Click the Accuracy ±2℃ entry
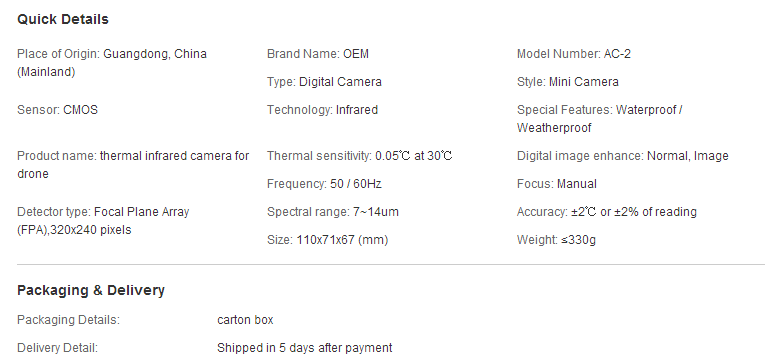This screenshot has height=363, width=765. [606, 212]
